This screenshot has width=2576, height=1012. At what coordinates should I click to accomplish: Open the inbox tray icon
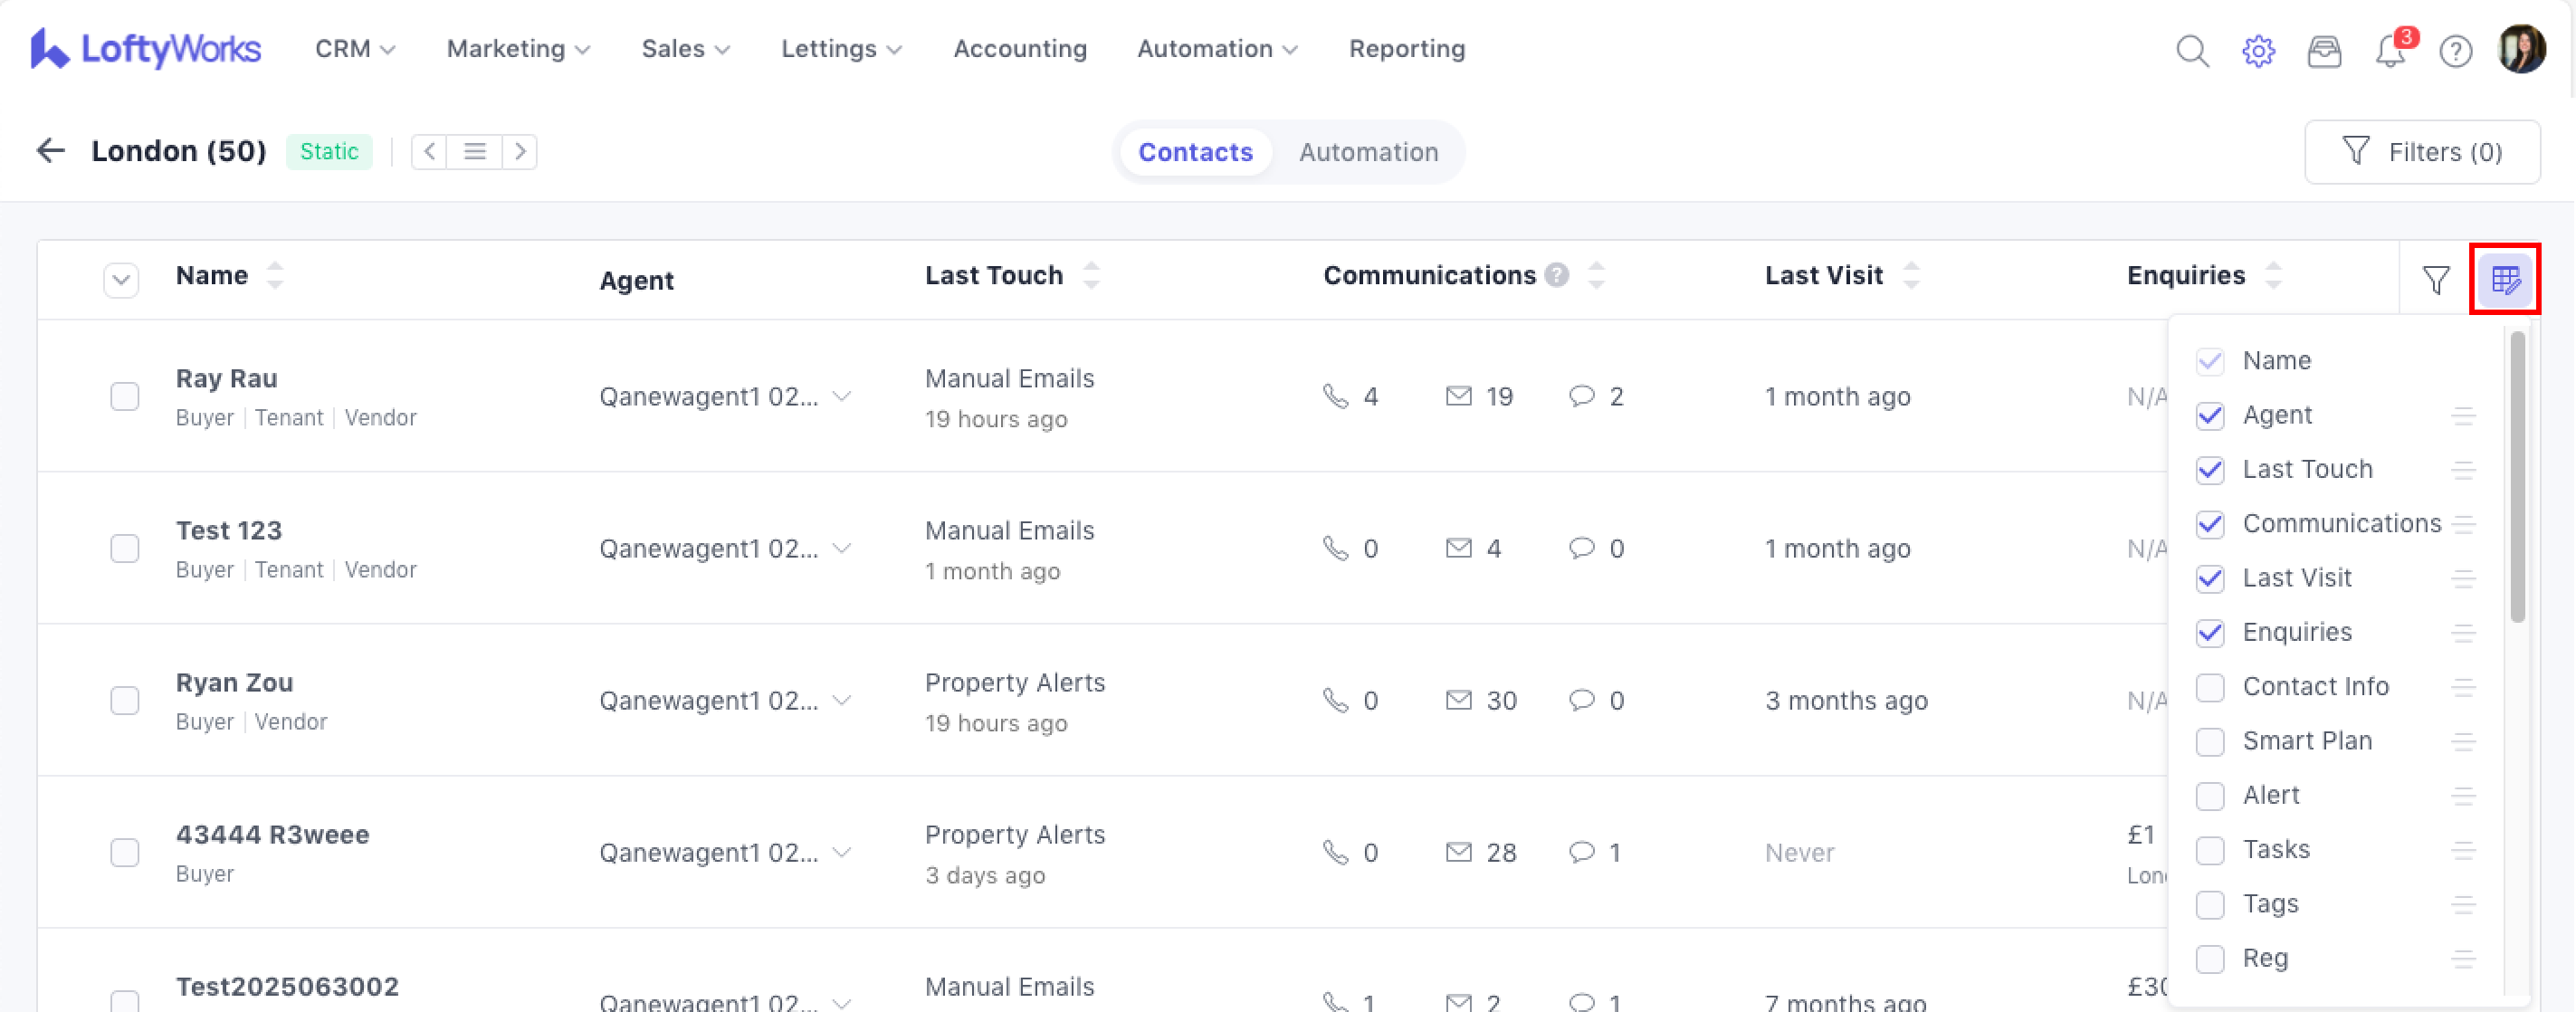point(2324,50)
